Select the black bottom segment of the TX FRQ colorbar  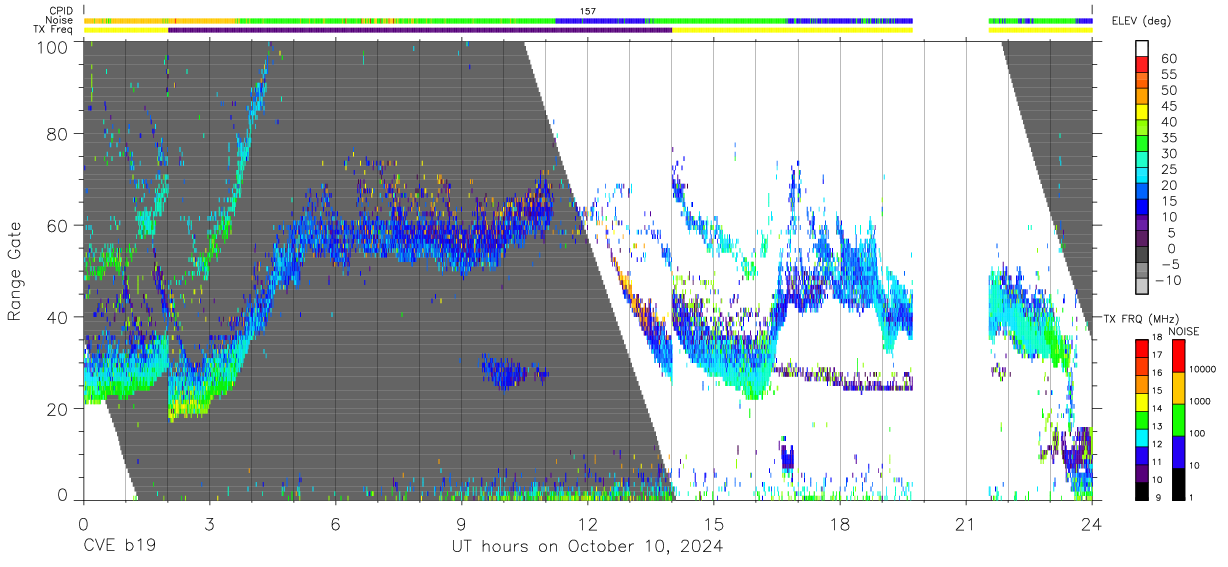tap(1141, 490)
